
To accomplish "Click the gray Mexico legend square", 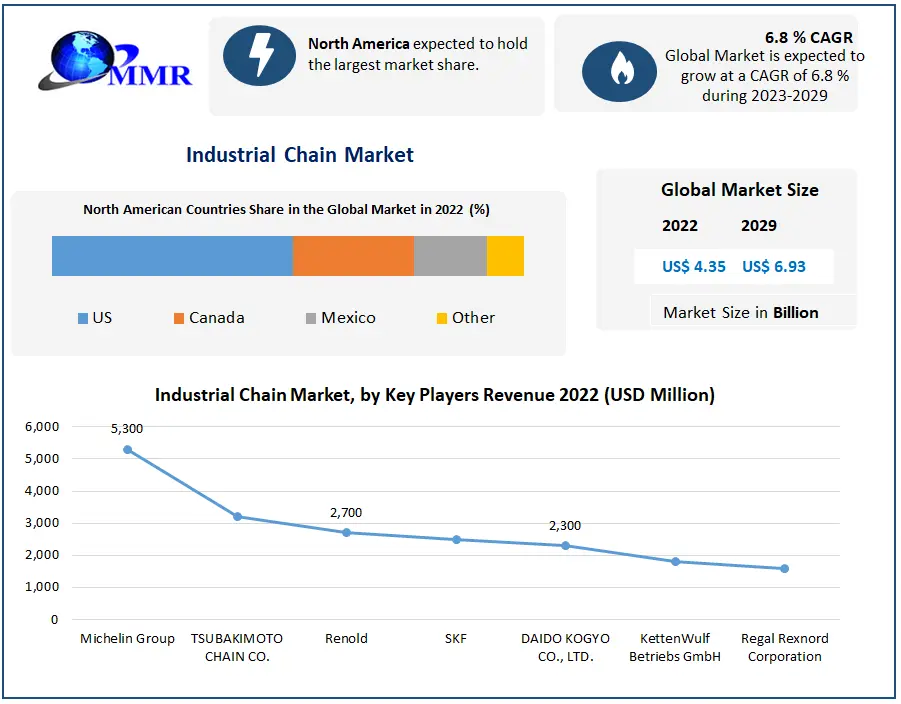I will click(311, 318).
